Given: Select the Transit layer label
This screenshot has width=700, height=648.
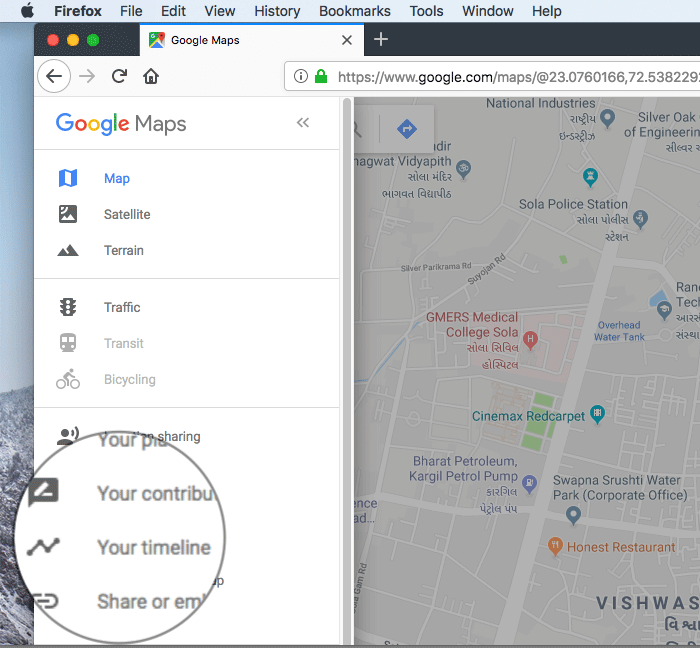Looking at the screenshot, I should 124,344.
